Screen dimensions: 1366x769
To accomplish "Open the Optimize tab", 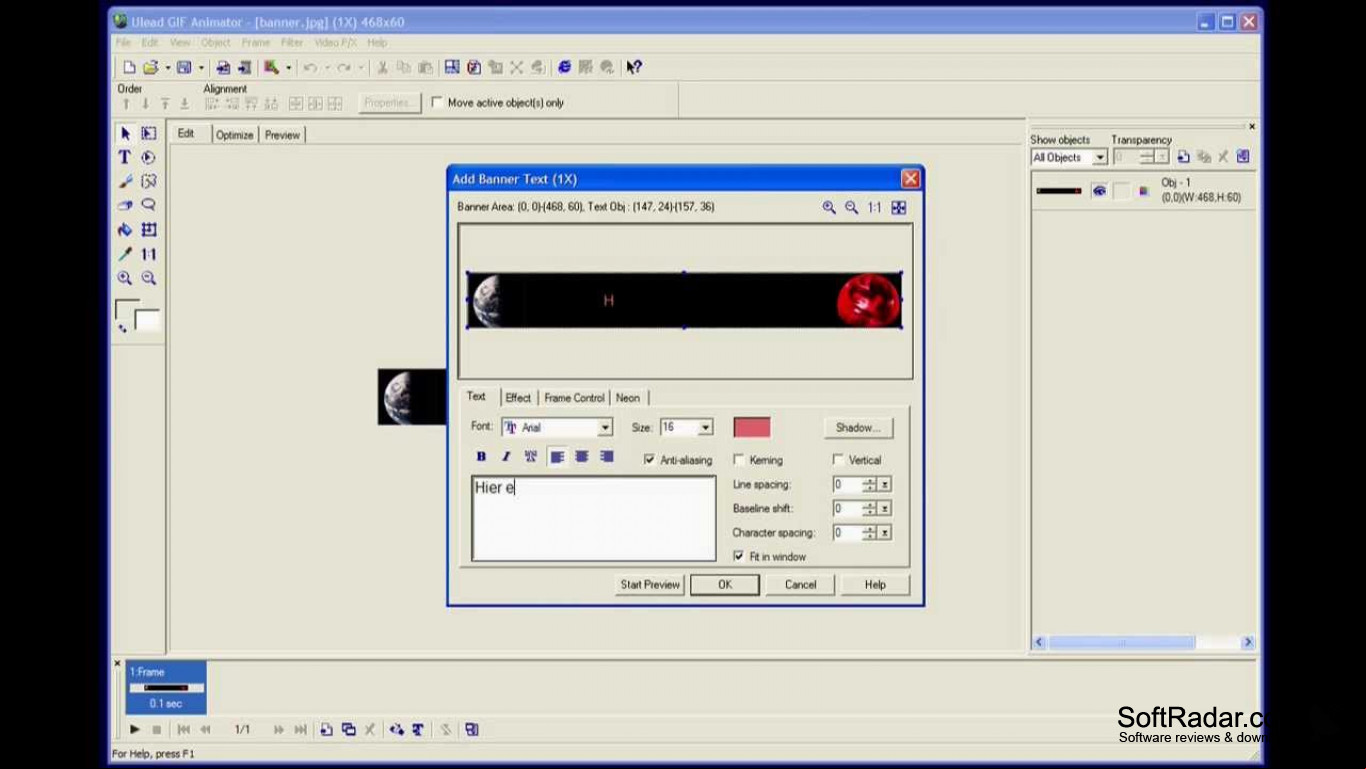I will pyautogui.click(x=235, y=135).
